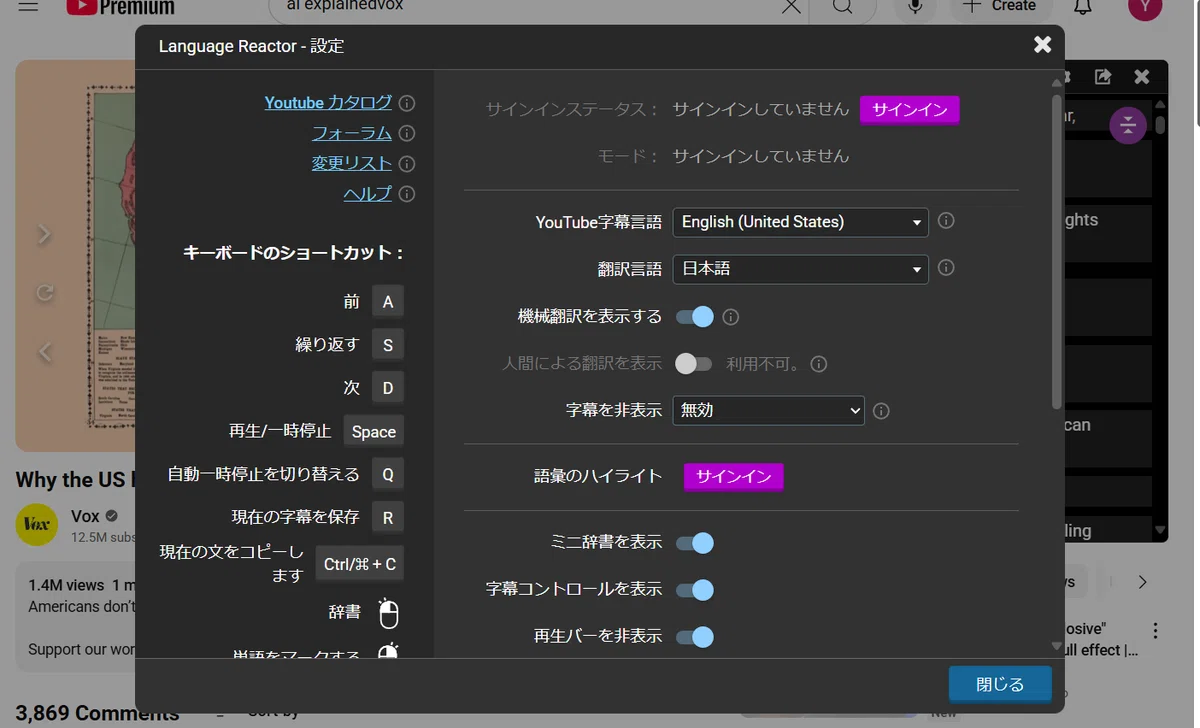This screenshot has width=1200, height=728.
Task: Click the settings dialog scrollbar up arrow
Action: click(x=1057, y=82)
